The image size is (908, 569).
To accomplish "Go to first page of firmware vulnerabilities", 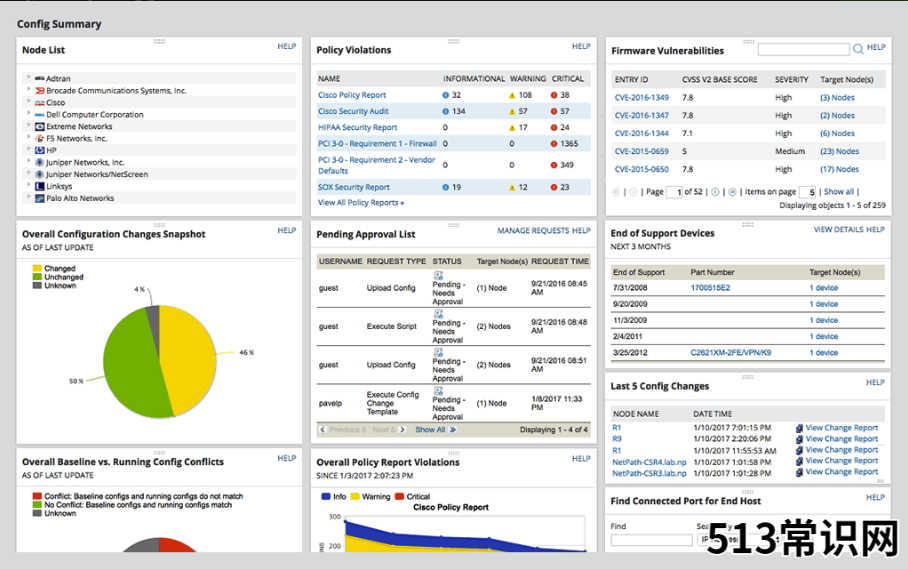I will click(x=616, y=192).
